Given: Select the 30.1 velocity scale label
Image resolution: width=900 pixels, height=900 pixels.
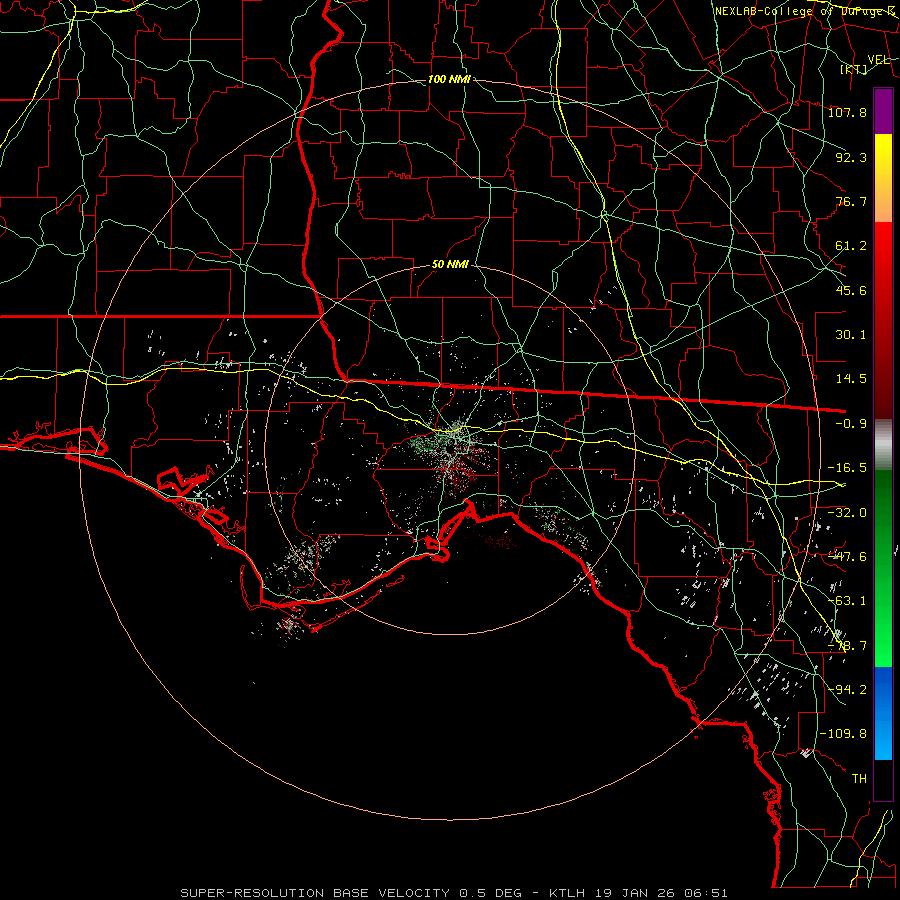Looking at the screenshot, I should [x=851, y=335].
